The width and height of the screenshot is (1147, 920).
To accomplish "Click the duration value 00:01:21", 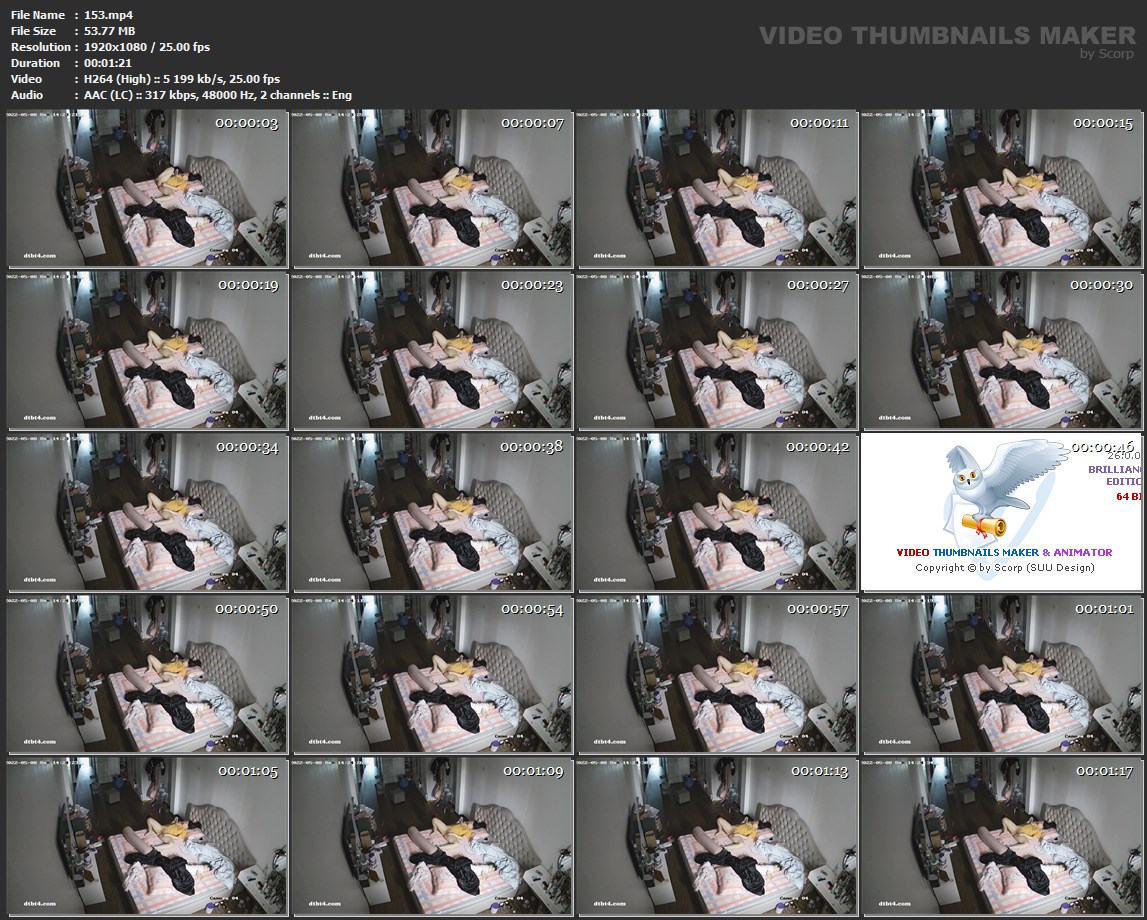I will 108,63.
